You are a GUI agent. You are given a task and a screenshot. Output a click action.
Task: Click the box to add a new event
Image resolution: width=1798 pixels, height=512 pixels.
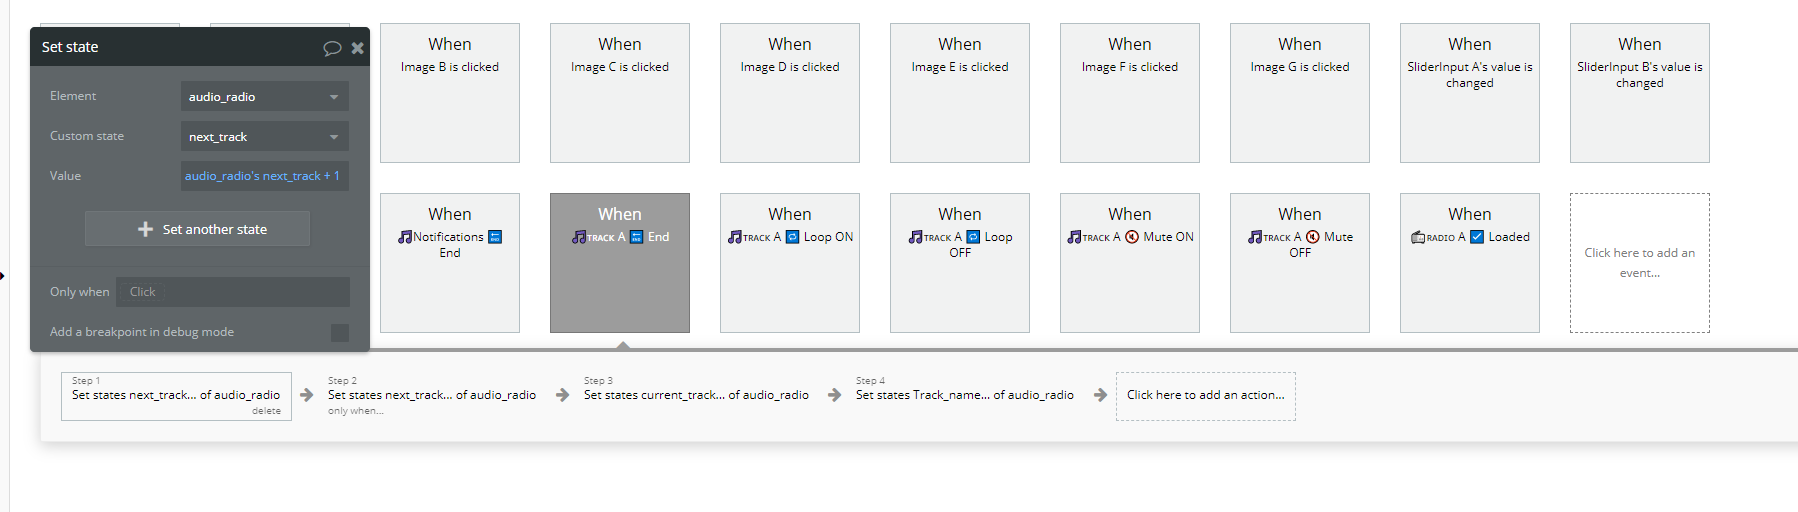[x=1639, y=263]
